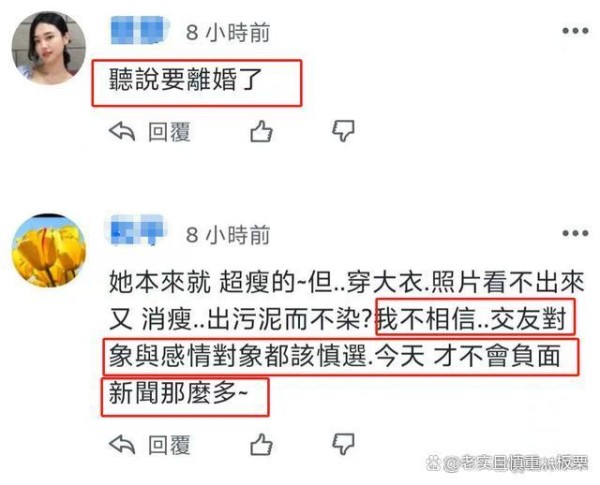Click the blurred username of the second commenter
Viewport: 600px width, 485px height.
point(135,230)
